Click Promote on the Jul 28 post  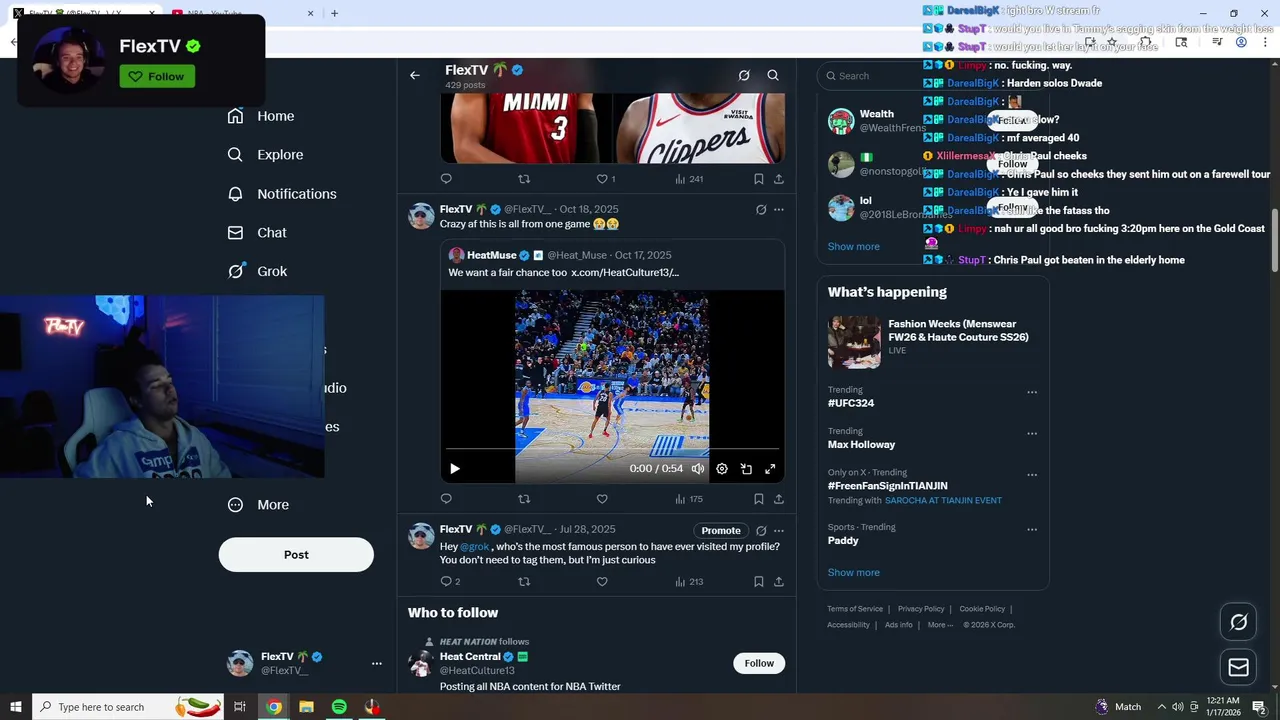coord(721,531)
